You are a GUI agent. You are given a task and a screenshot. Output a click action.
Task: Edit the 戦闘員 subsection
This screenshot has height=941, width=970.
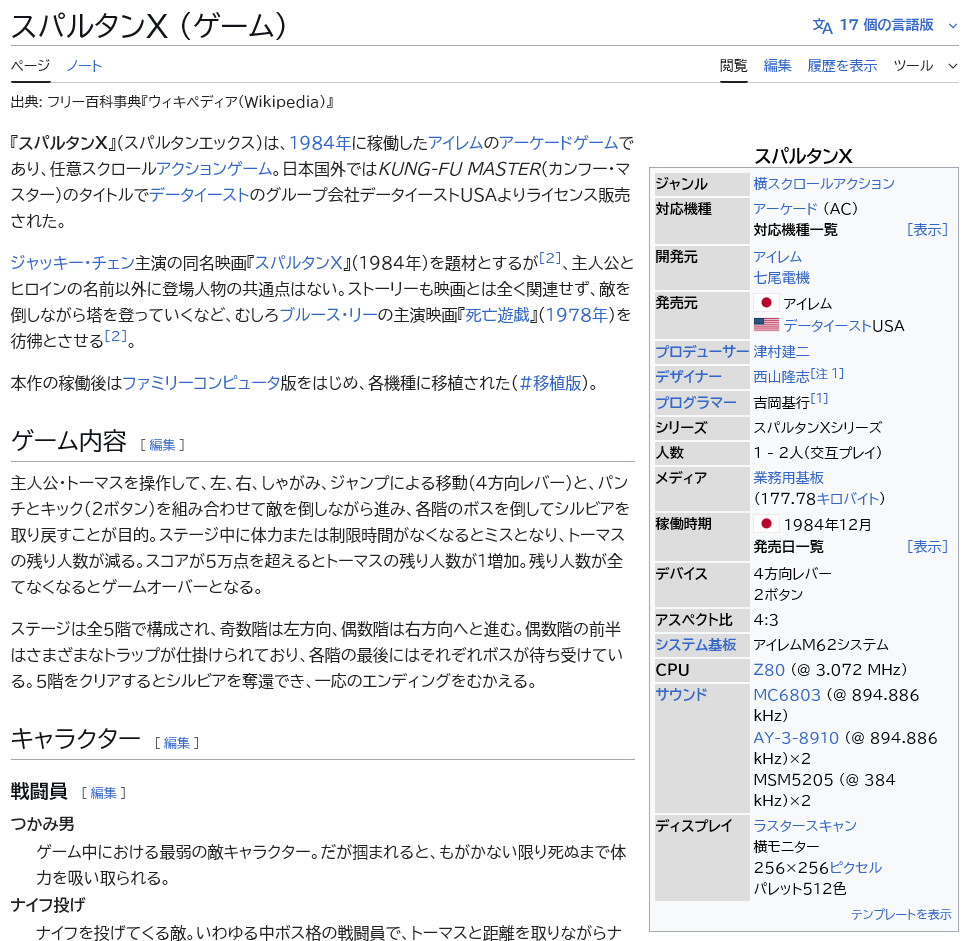(x=103, y=793)
